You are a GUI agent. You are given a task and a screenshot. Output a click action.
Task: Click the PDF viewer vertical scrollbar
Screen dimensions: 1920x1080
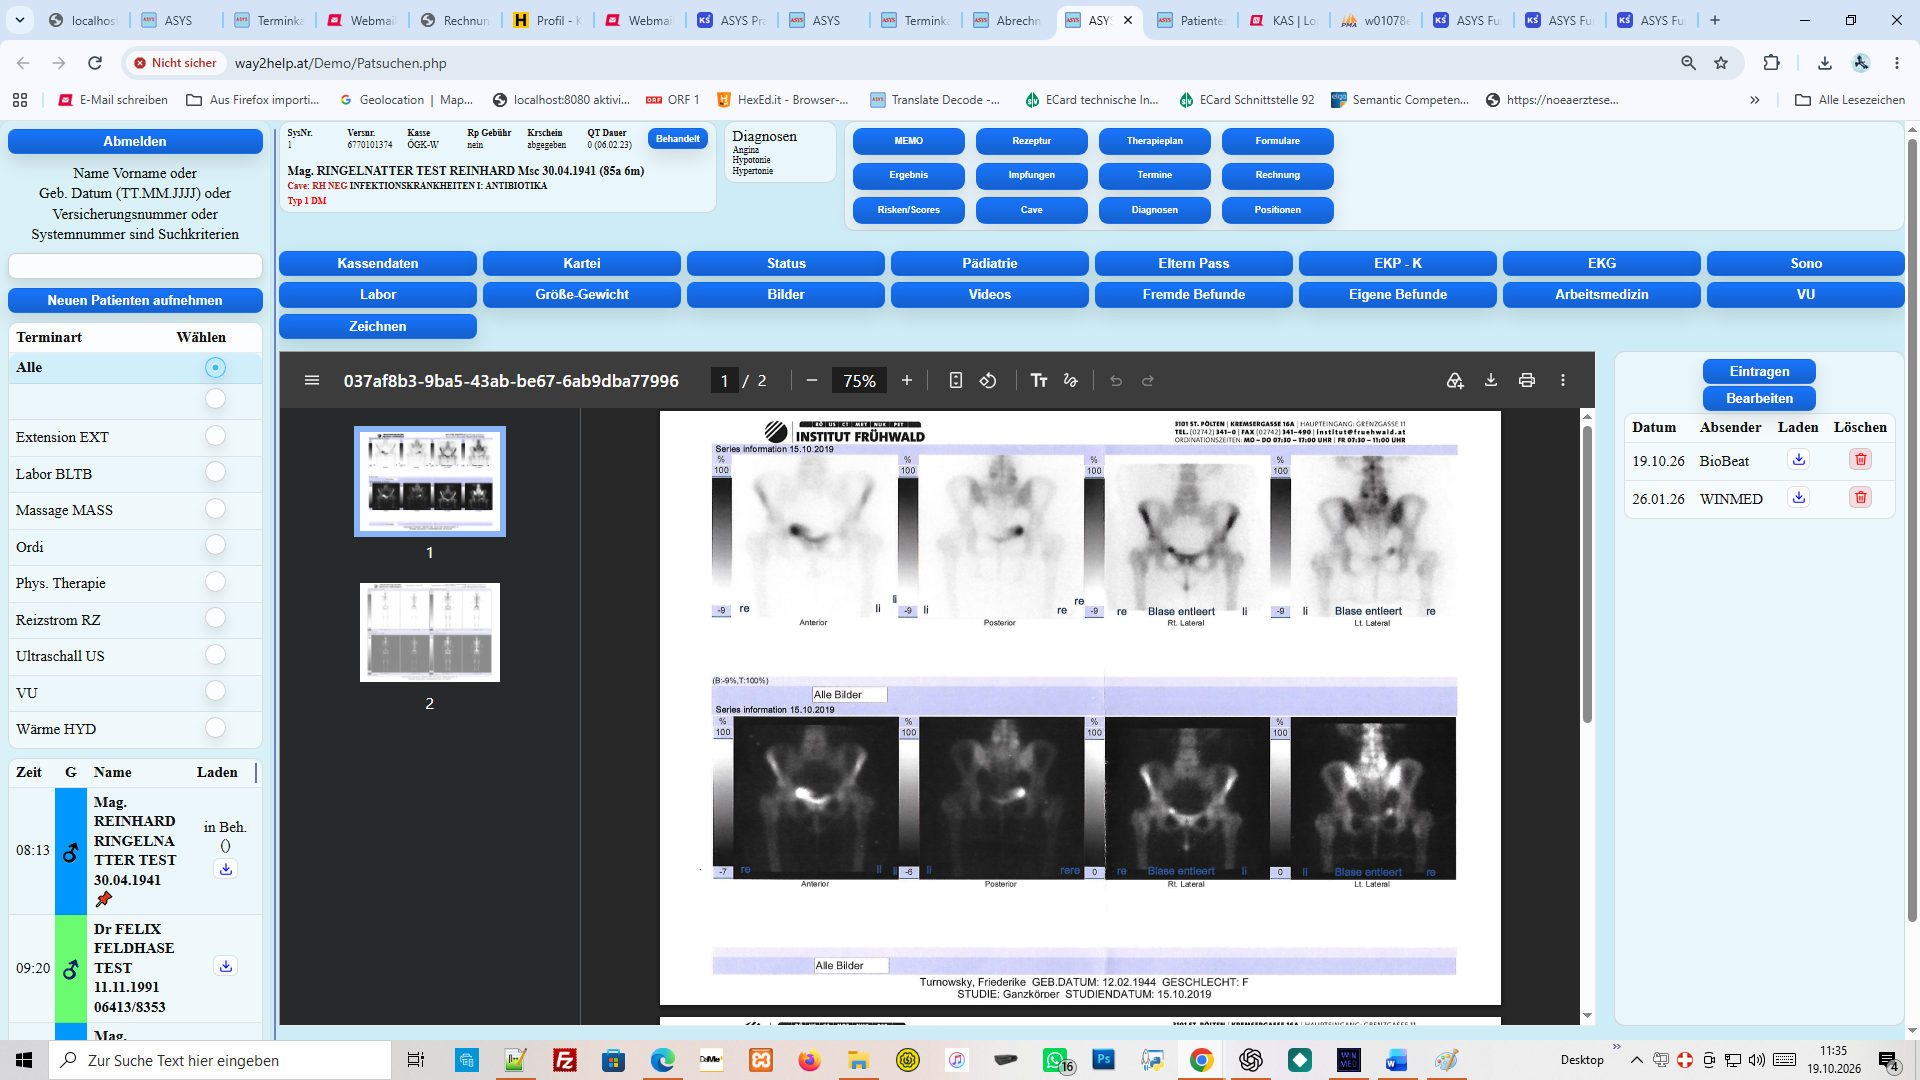click(1587, 575)
